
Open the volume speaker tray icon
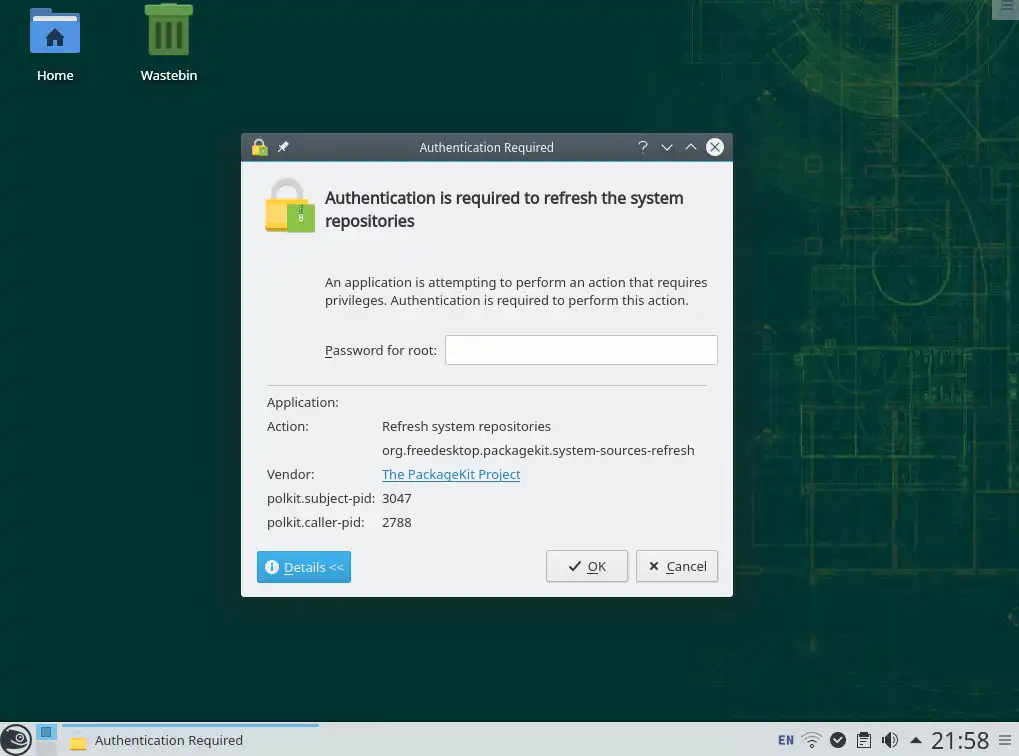coord(890,740)
